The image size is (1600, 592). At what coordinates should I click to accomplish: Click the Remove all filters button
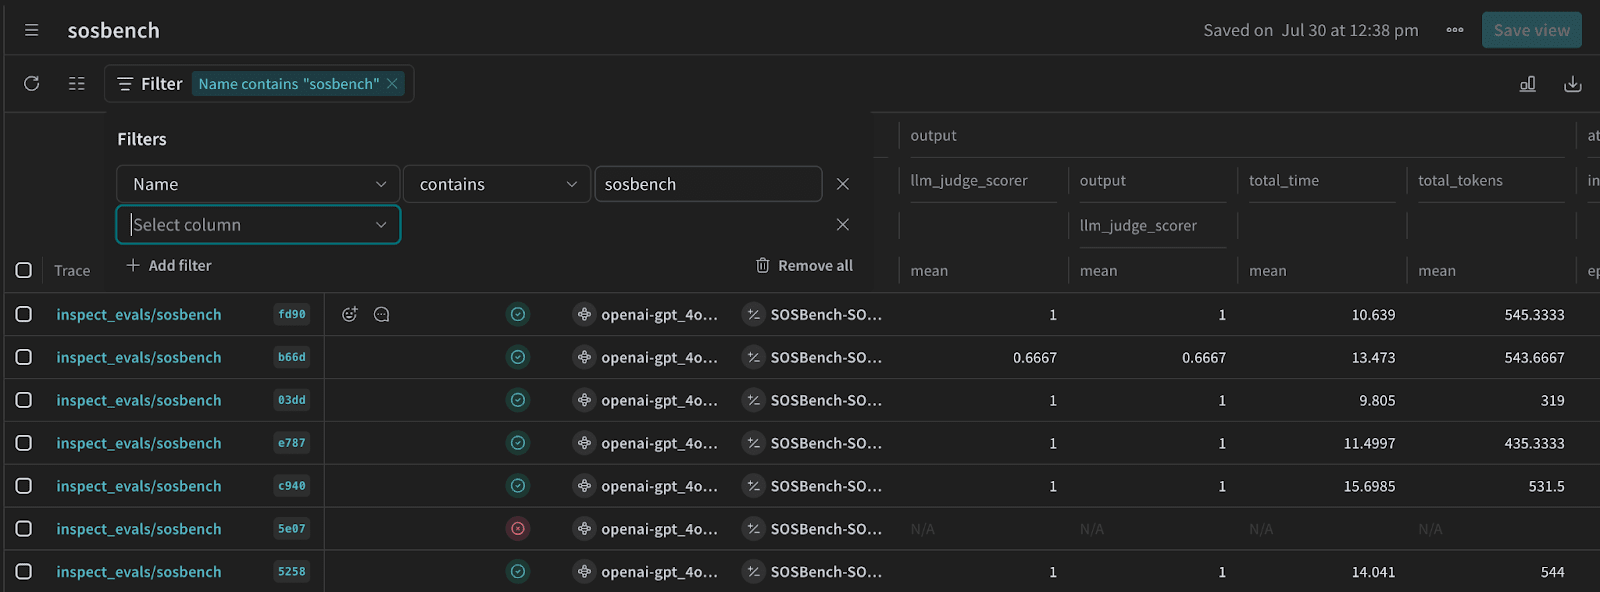(x=804, y=265)
